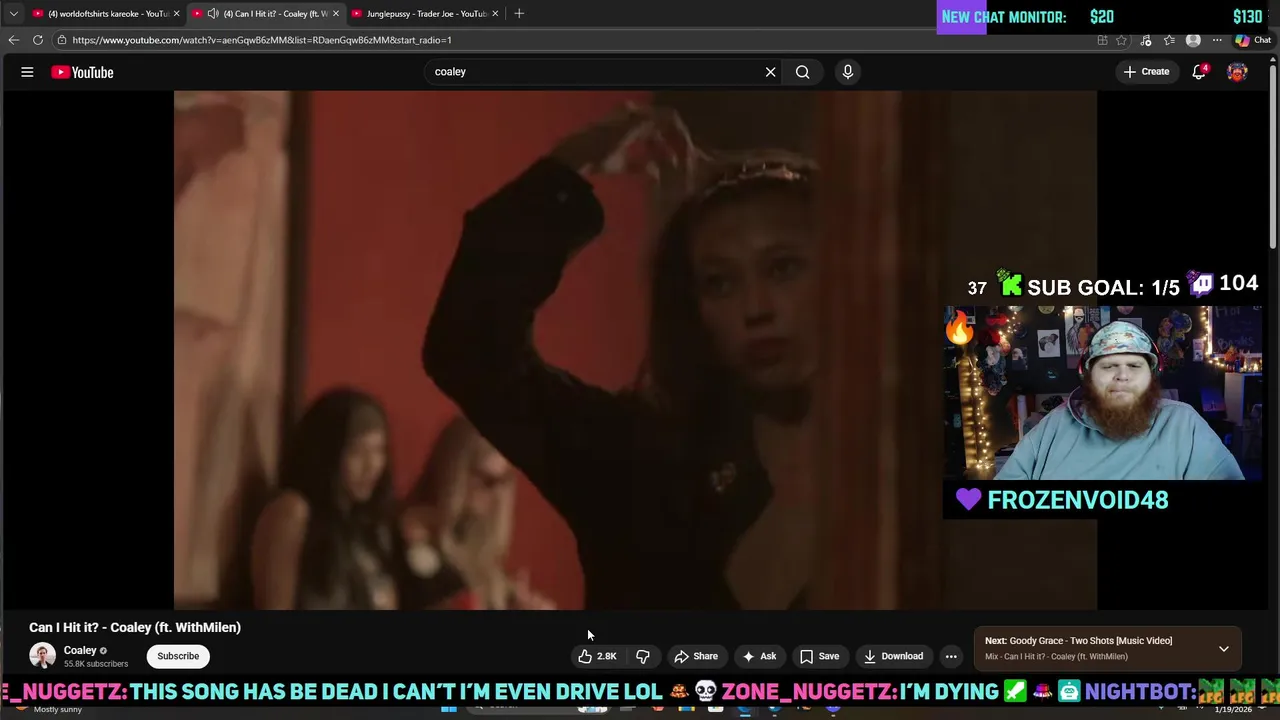Click the video title Can I Hit it? text
1280x720 pixels.
pos(135,628)
